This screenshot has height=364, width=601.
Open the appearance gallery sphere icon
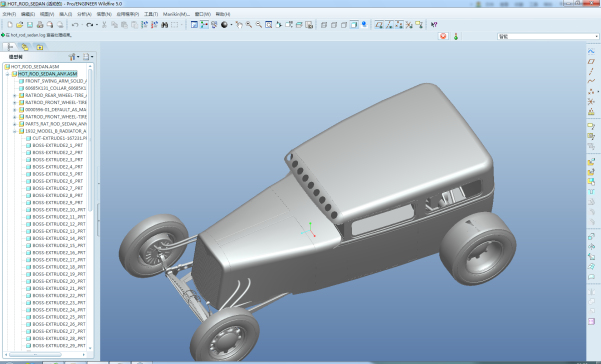224,25
